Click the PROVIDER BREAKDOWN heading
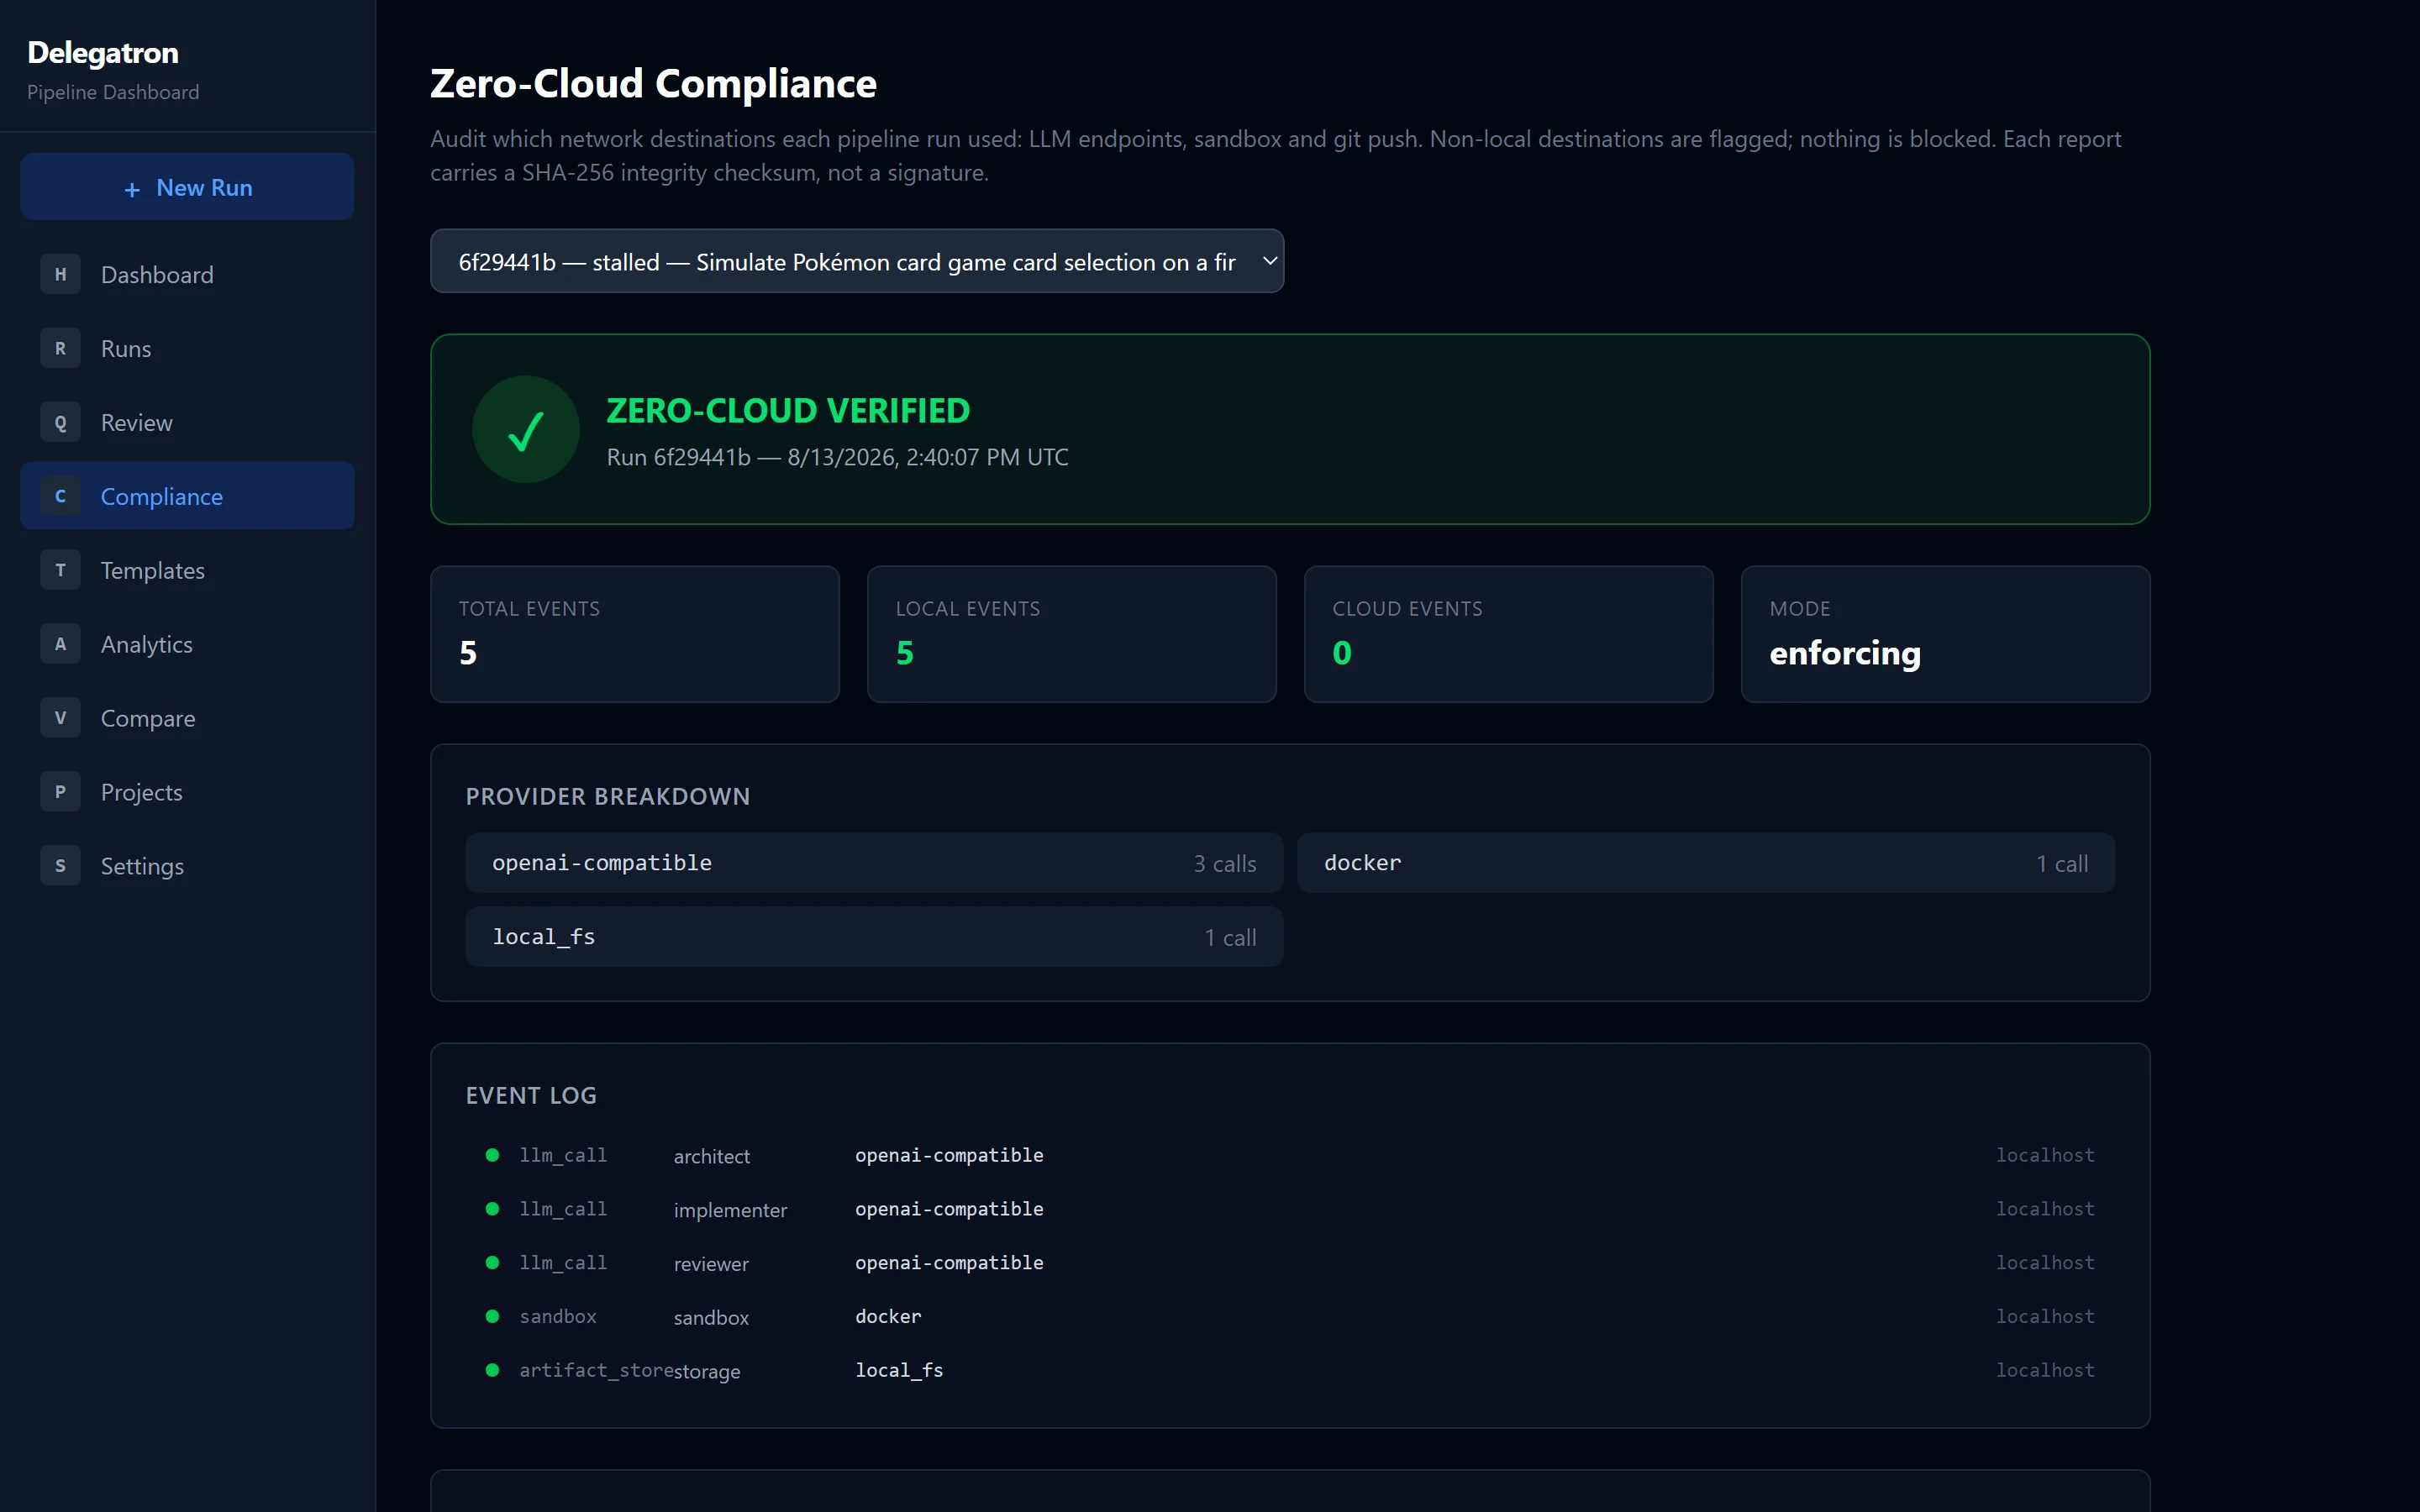Screen dimensions: 2420x1512 tap(608, 796)
